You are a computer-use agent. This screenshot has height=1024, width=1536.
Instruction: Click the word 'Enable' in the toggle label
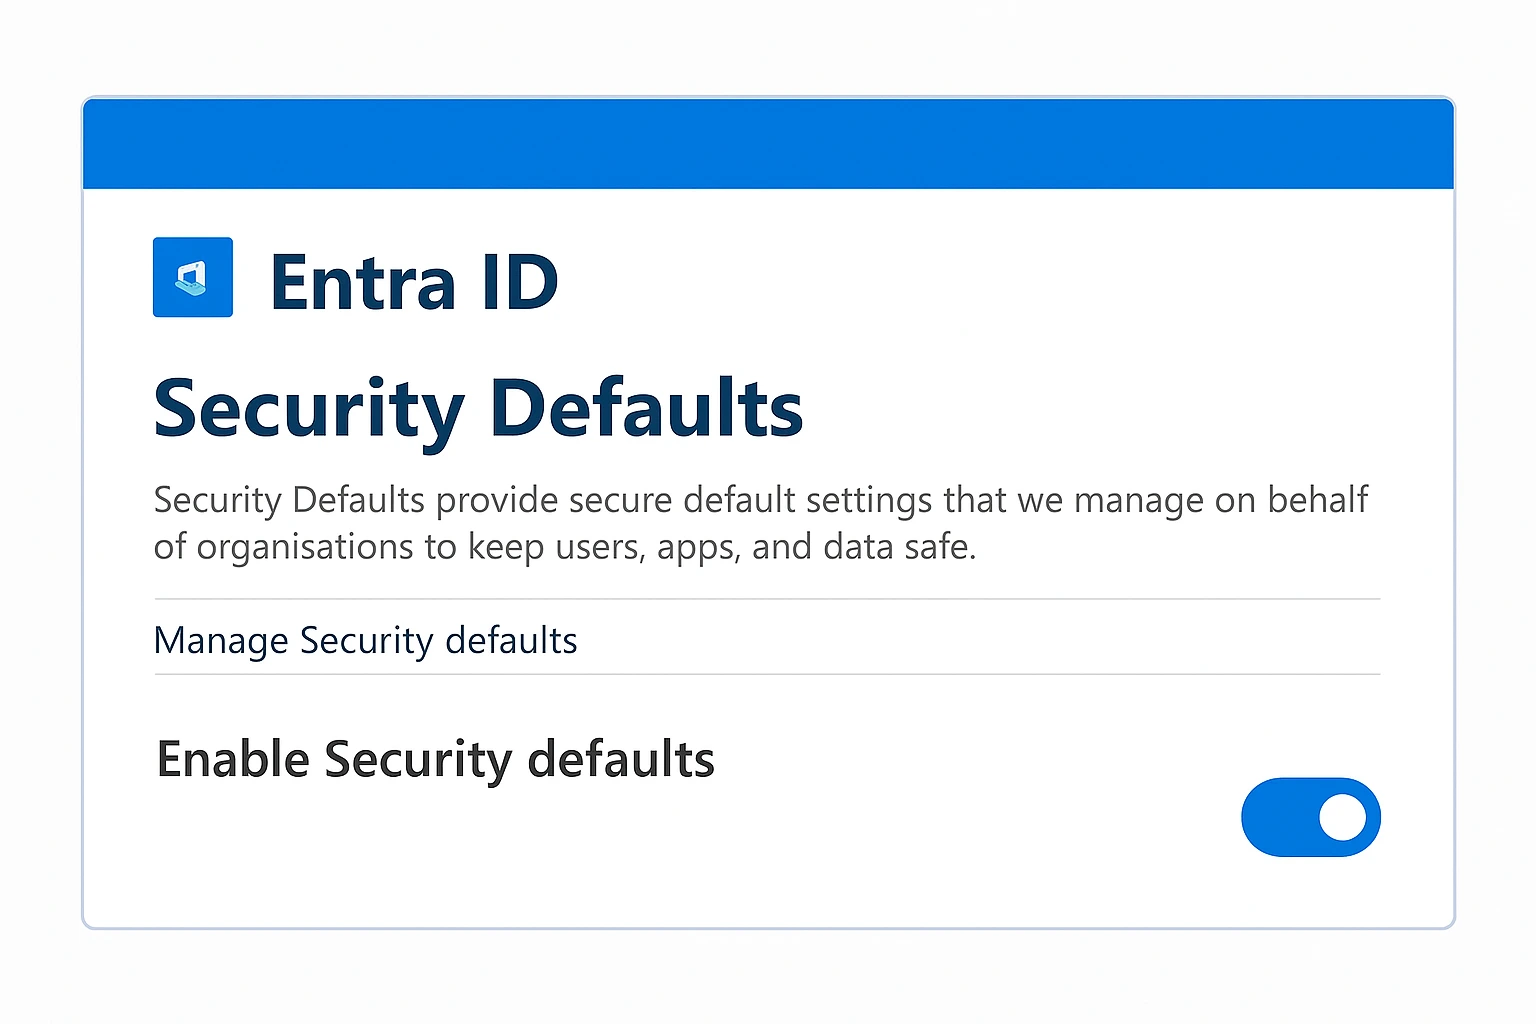234,759
